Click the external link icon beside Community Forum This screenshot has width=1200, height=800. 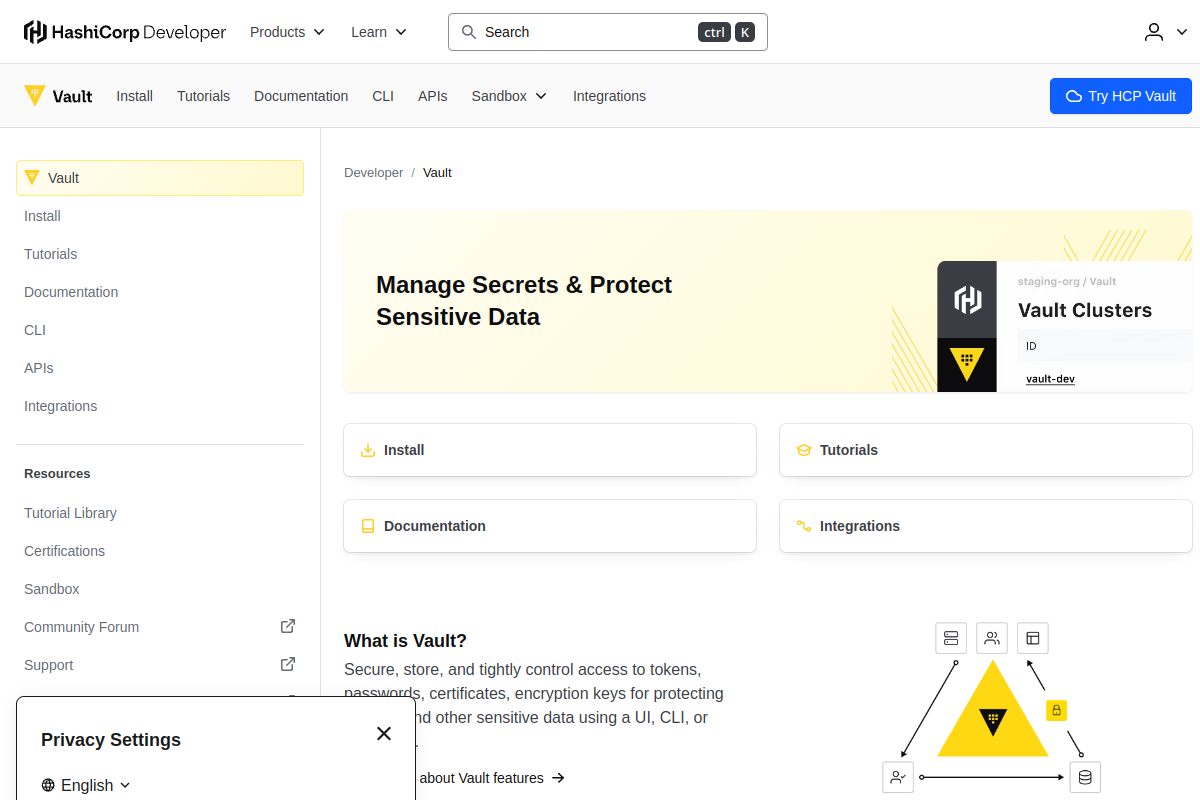[x=288, y=626]
